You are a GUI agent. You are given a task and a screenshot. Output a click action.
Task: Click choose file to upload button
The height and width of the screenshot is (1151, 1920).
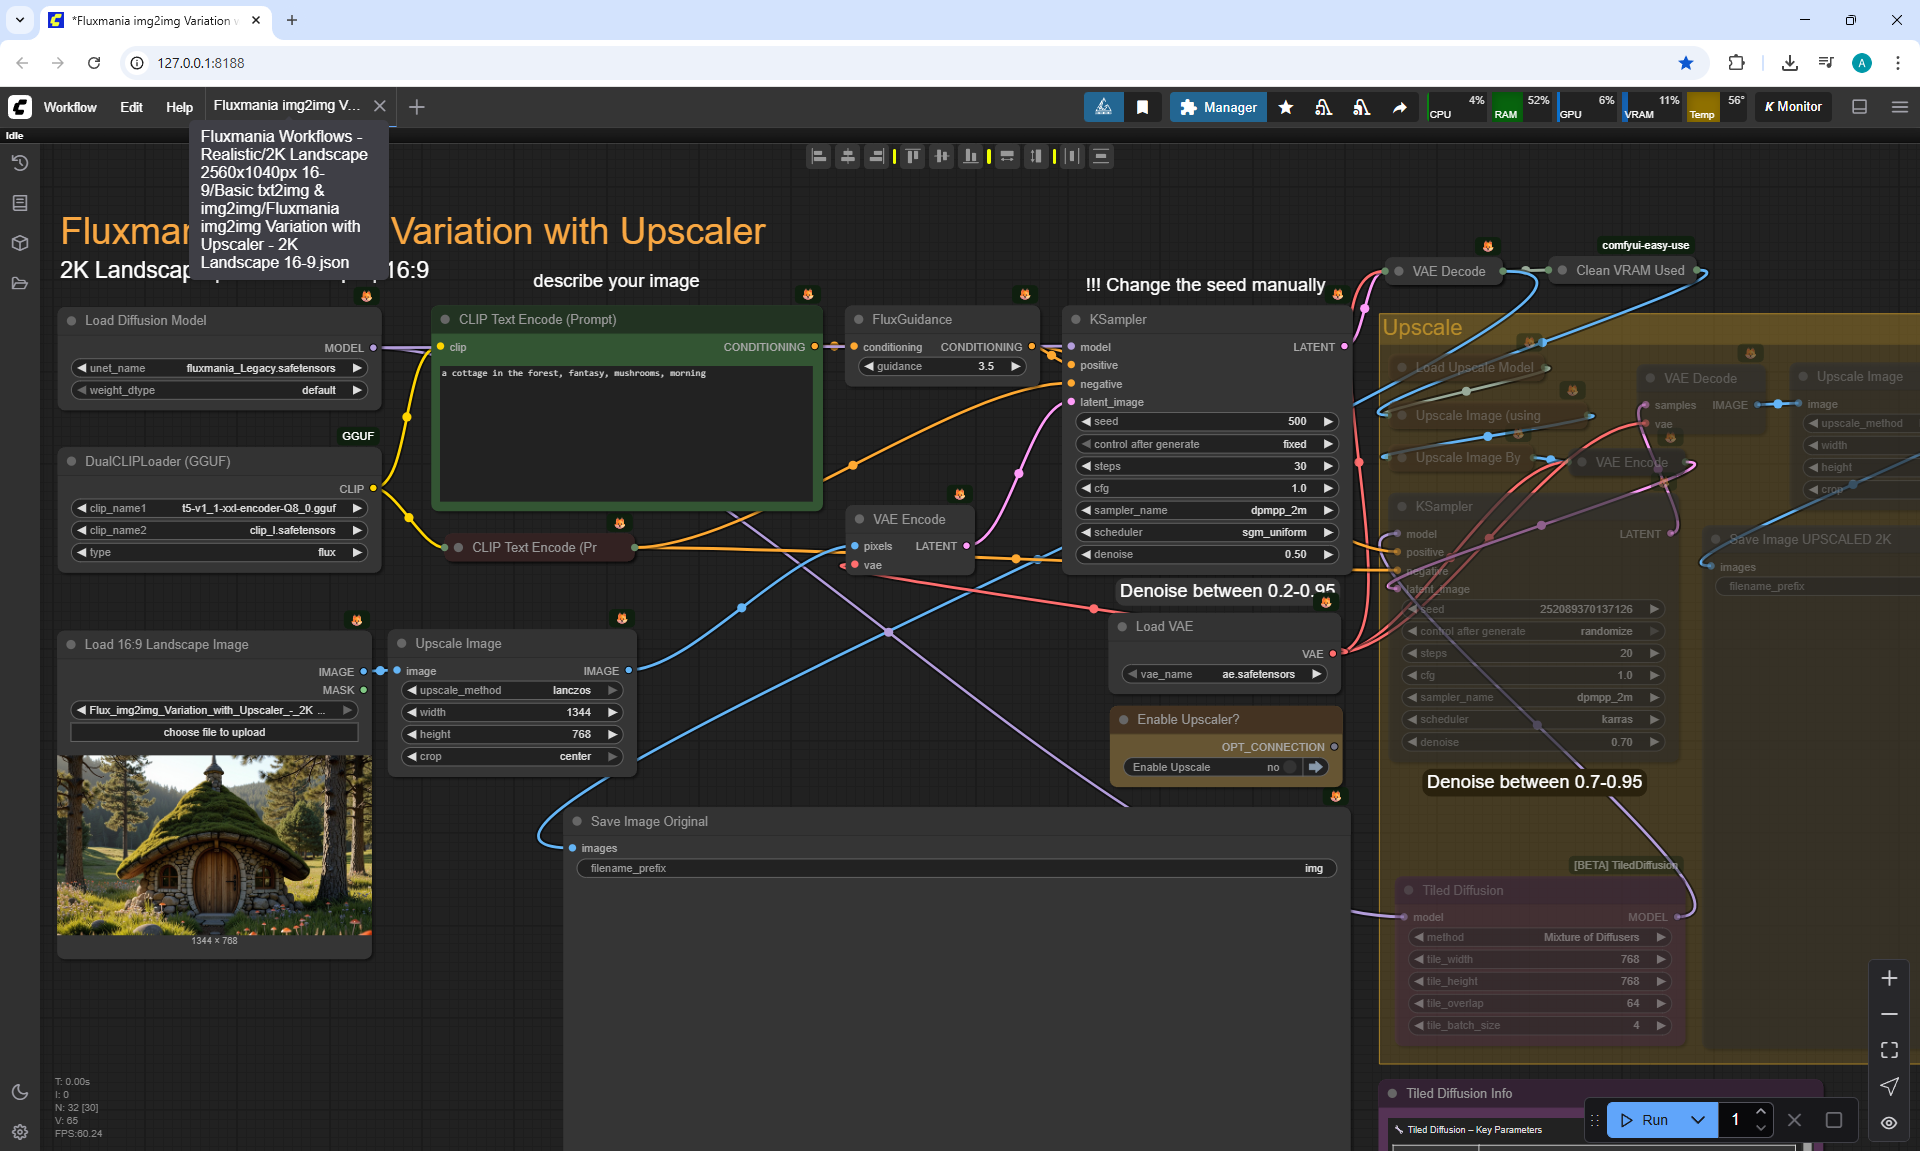point(214,732)
